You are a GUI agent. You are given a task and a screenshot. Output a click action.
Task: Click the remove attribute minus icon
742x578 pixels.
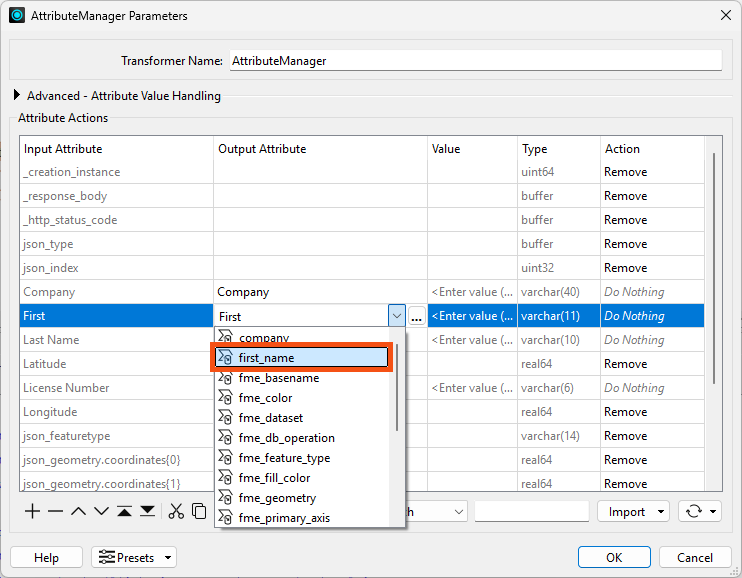[55, 511]
